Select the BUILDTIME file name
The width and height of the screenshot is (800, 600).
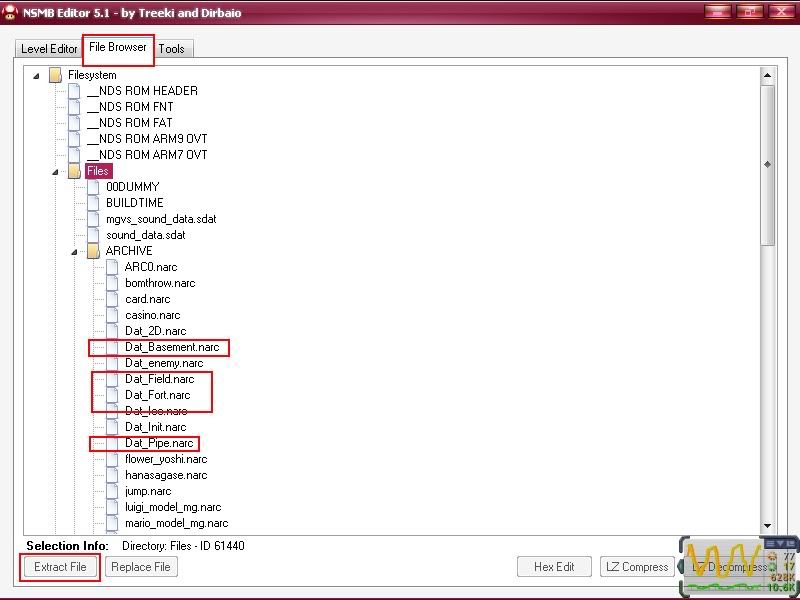[135, 203]
